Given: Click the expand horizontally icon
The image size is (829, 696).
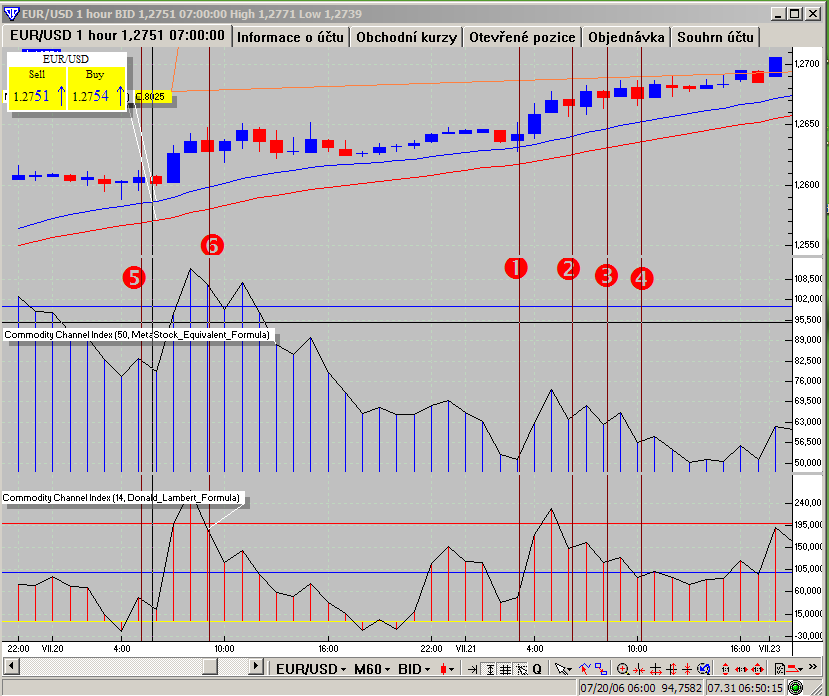Looking at the screenshot, I should point(656,669).
